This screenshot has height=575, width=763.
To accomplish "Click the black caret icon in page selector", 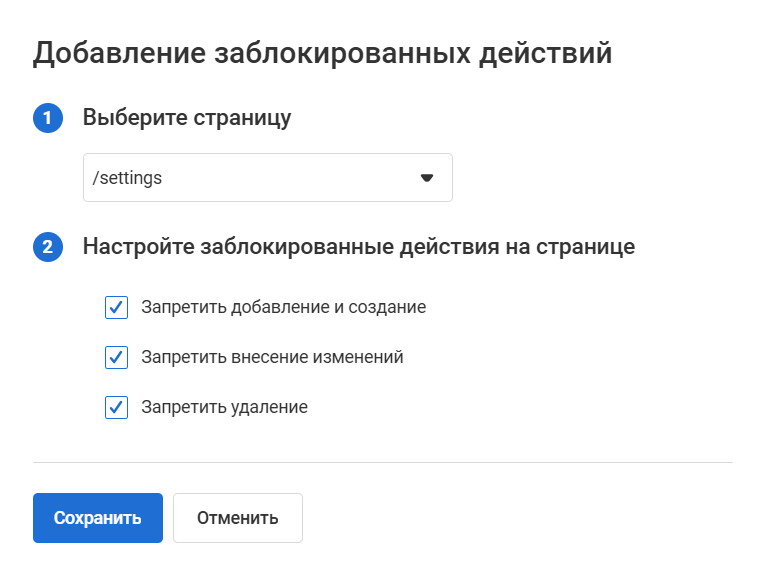I will pyautogui.click(x=427, y=178).
